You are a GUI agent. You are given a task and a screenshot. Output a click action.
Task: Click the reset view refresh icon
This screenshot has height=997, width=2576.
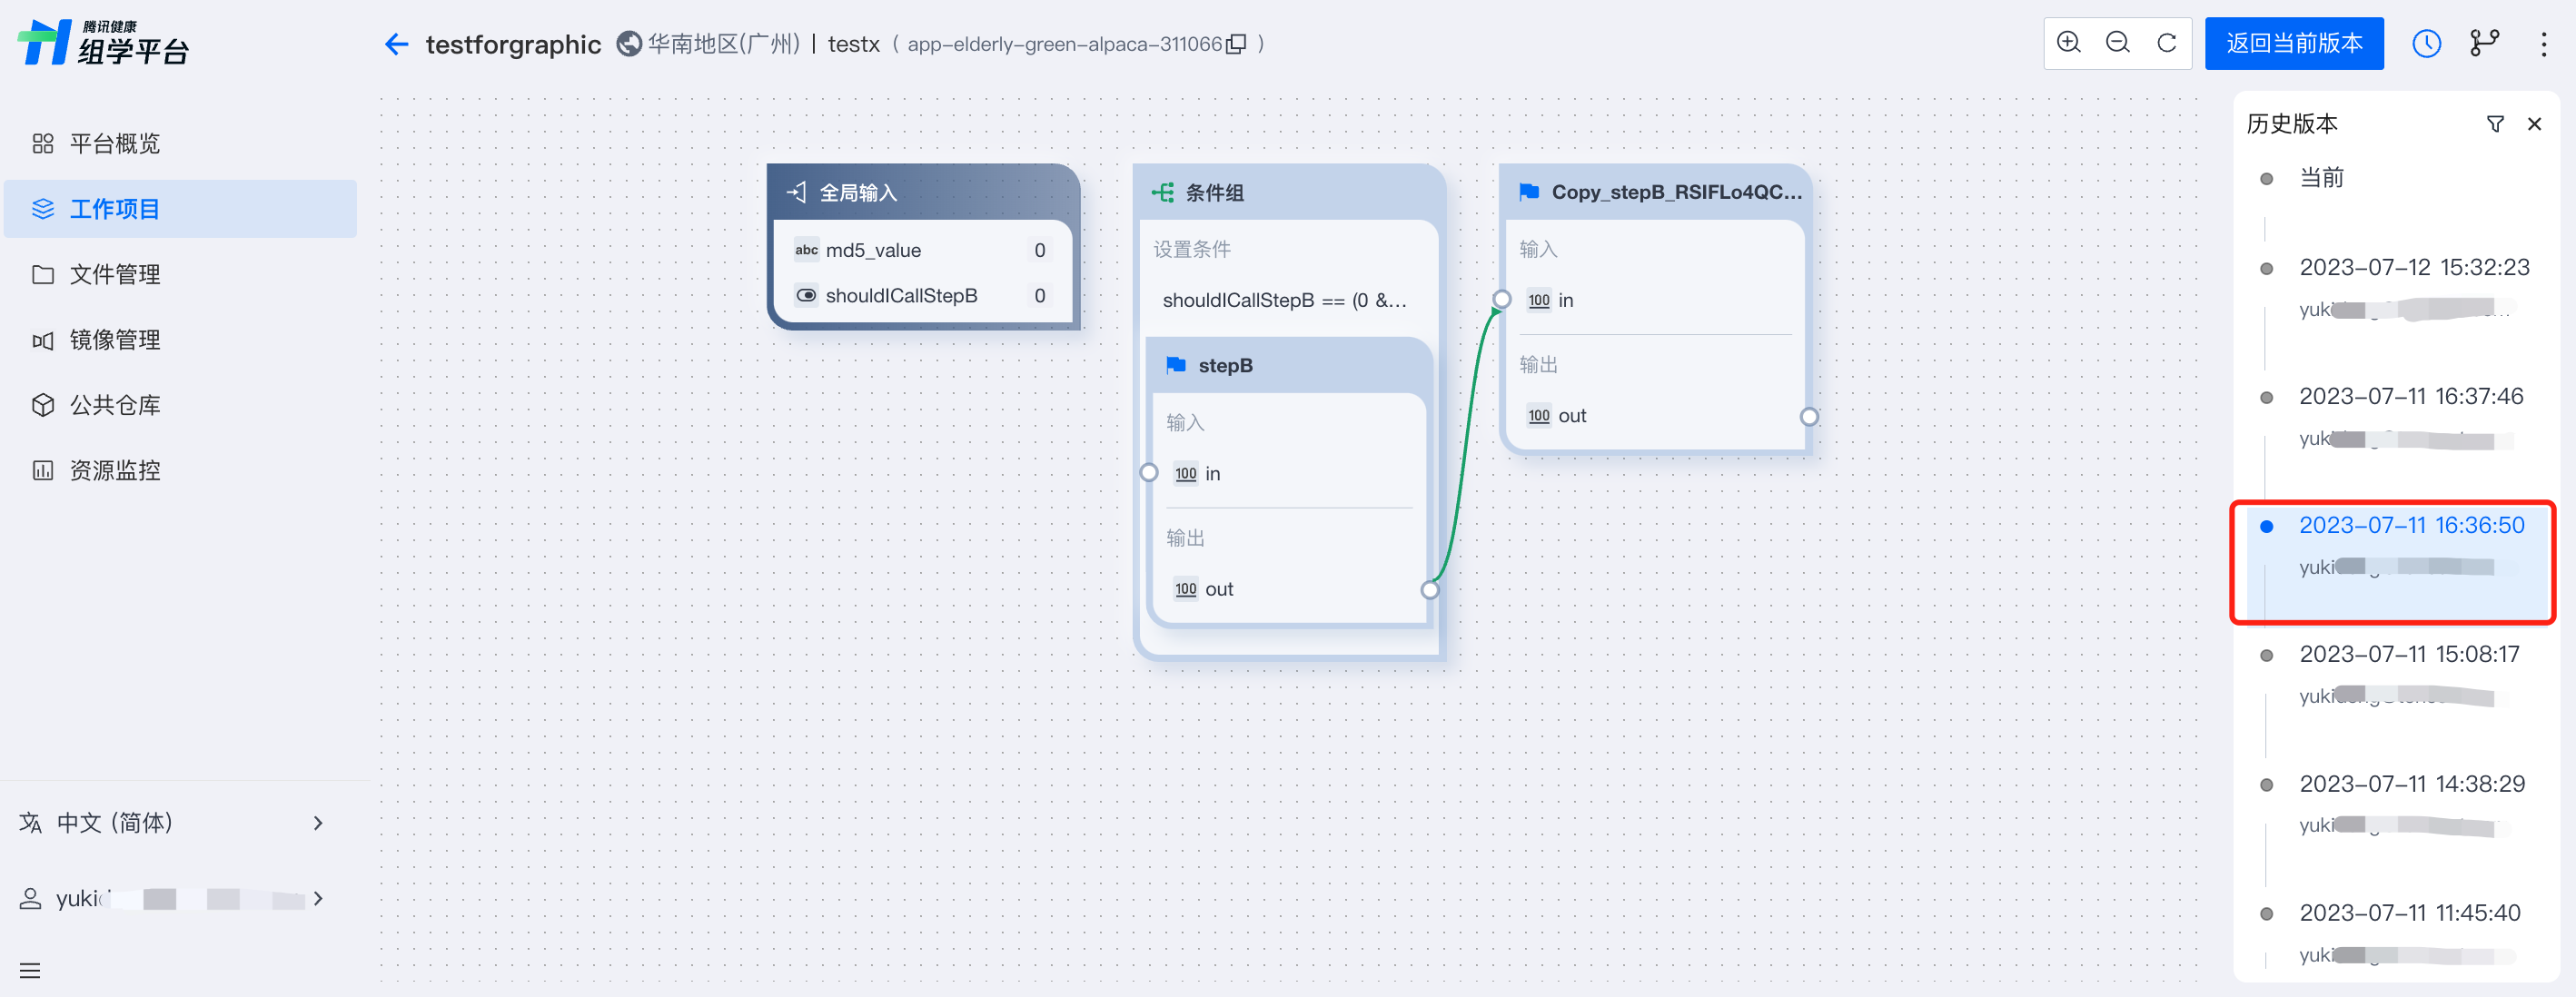tap(2166, 43)
